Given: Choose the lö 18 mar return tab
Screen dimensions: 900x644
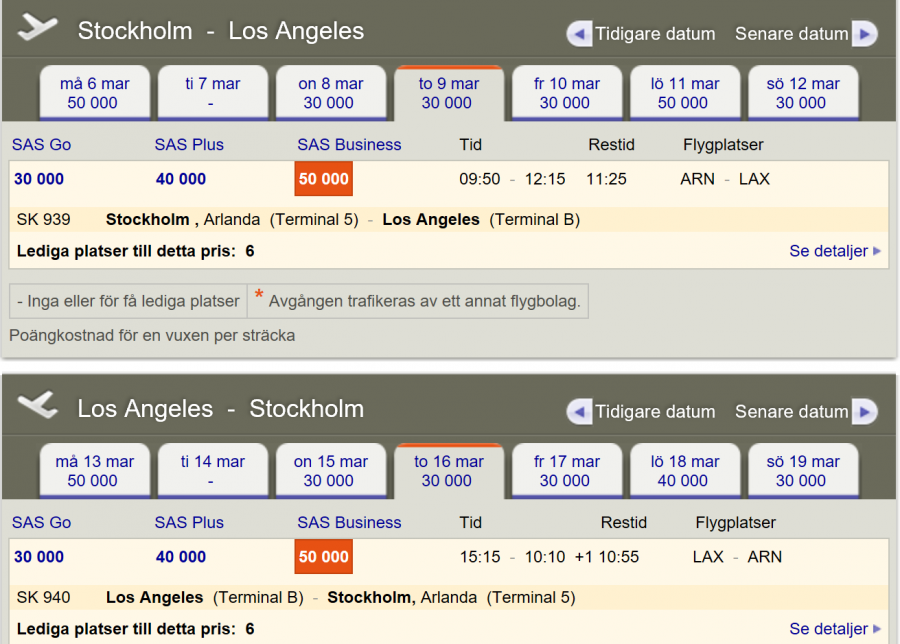Looking at the screenshot, I should pyautogui.click(x=683, y=471).
